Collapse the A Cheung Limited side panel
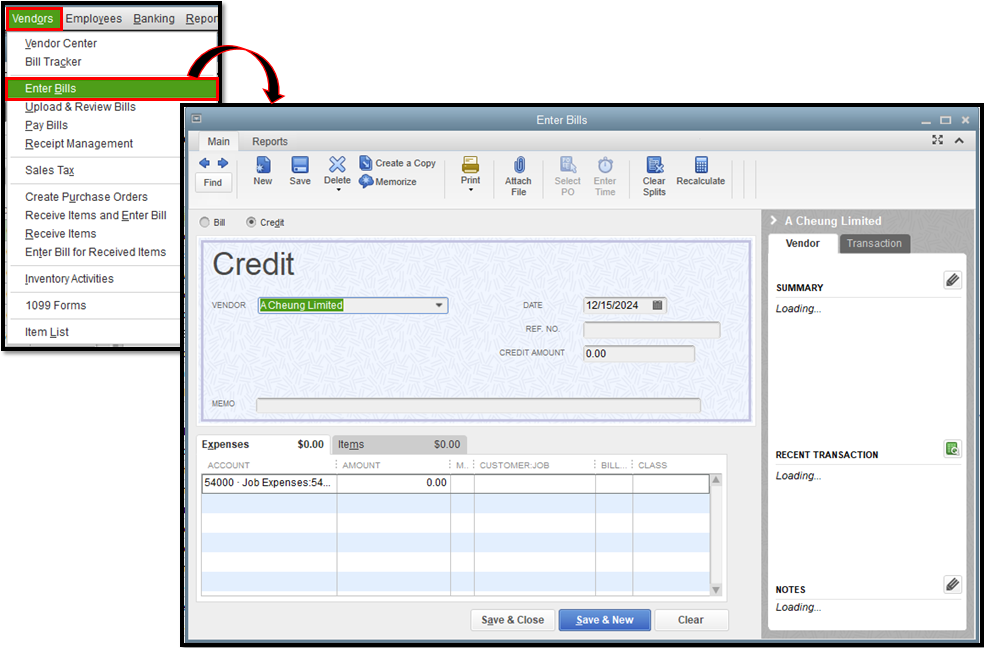Screen dimensions: 984x648 [x=774, y=221]
